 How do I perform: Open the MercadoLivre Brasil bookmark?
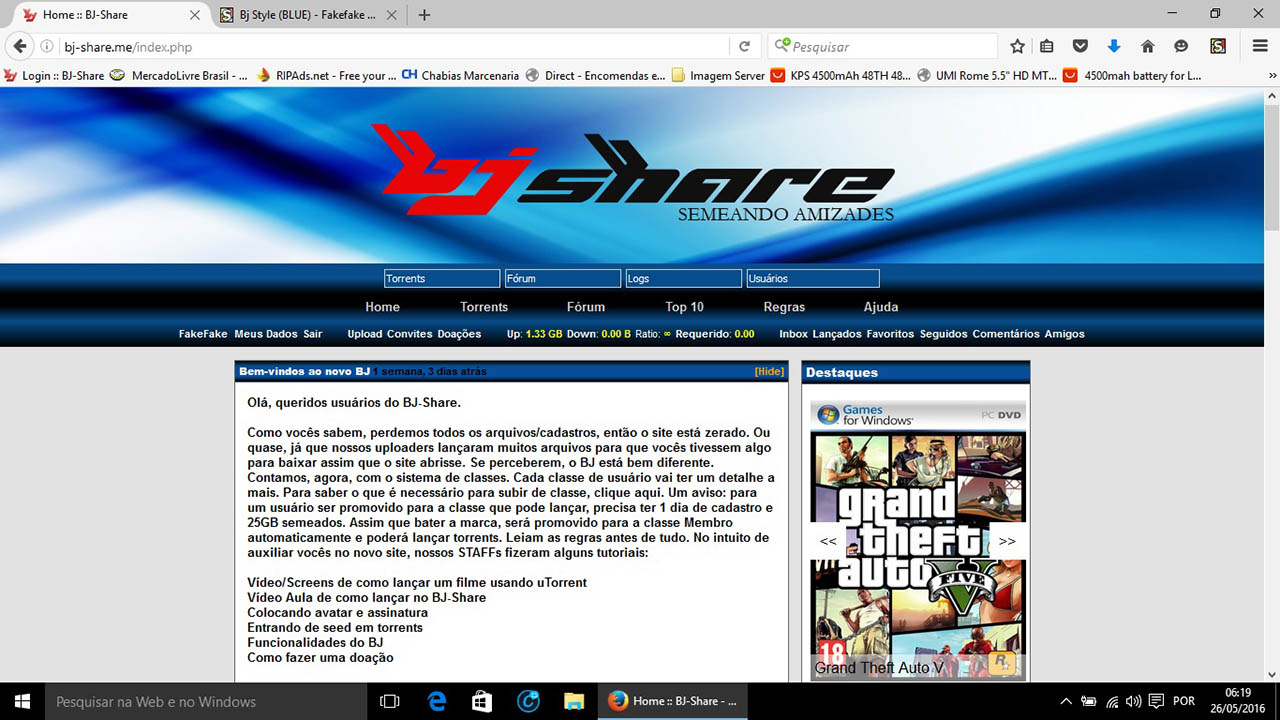pos(179,75)
